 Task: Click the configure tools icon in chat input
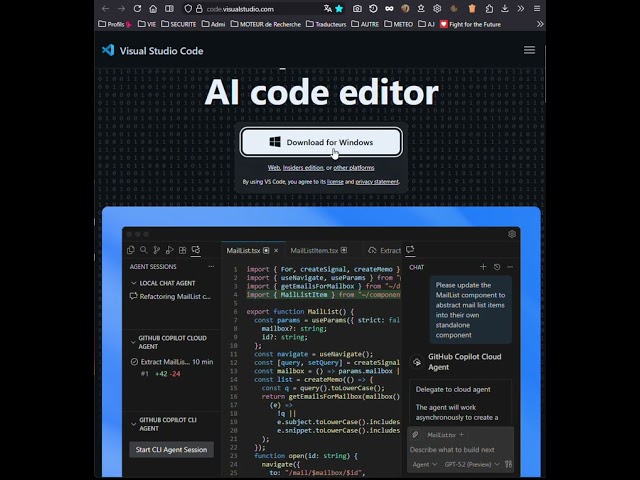click(x=509, y=464)
